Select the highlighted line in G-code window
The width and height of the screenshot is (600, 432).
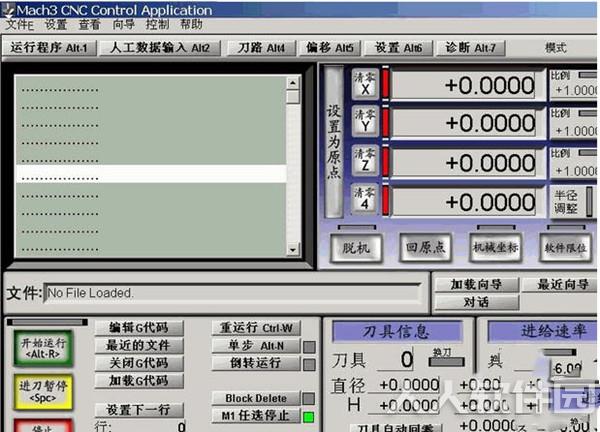point(151,174)
